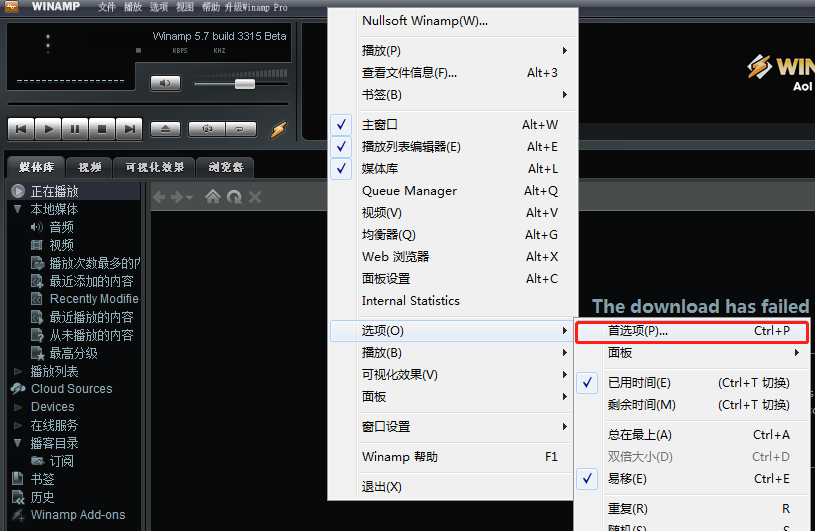Toggle the 主窗口 checked item
The image size is (815, 531).
452,125
